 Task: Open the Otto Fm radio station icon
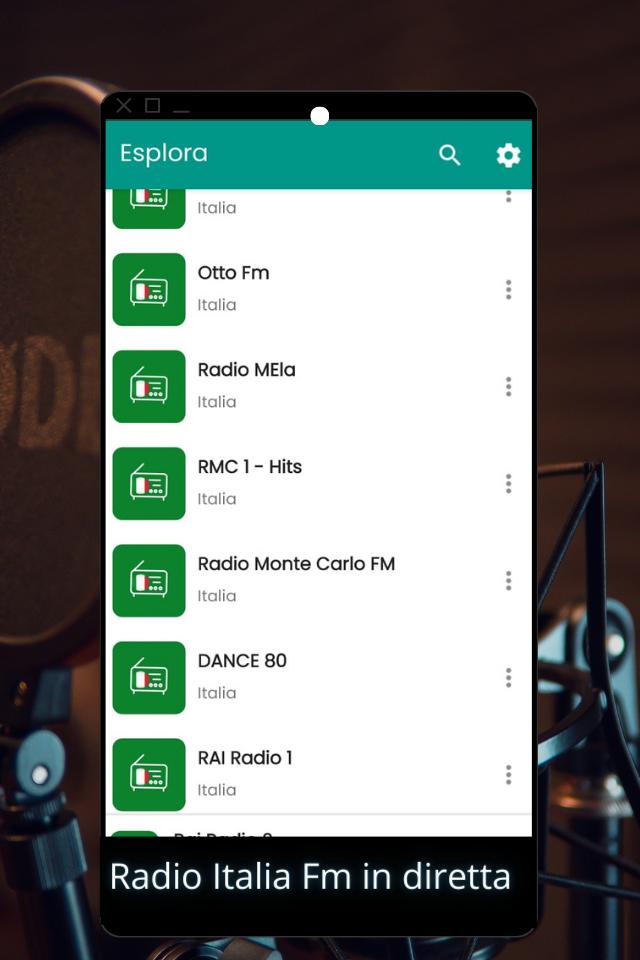coord(149,290)
